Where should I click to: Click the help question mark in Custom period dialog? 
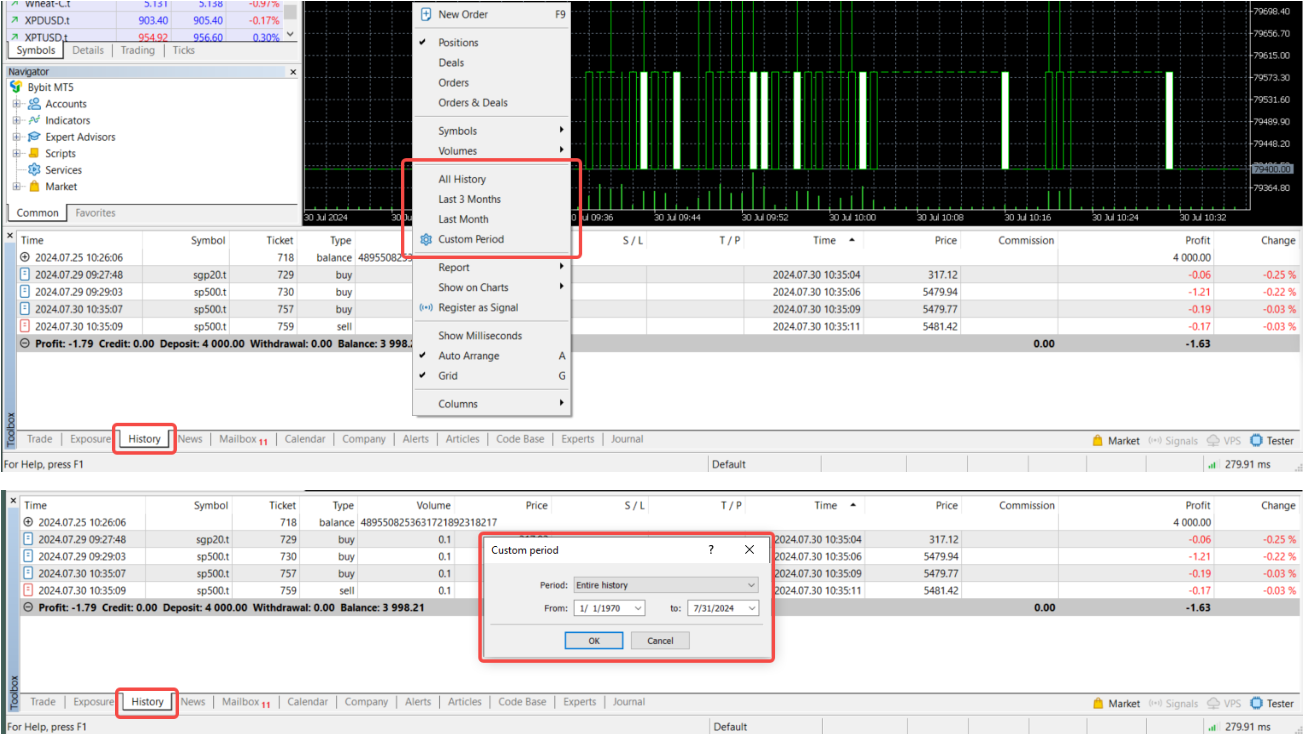711,550
